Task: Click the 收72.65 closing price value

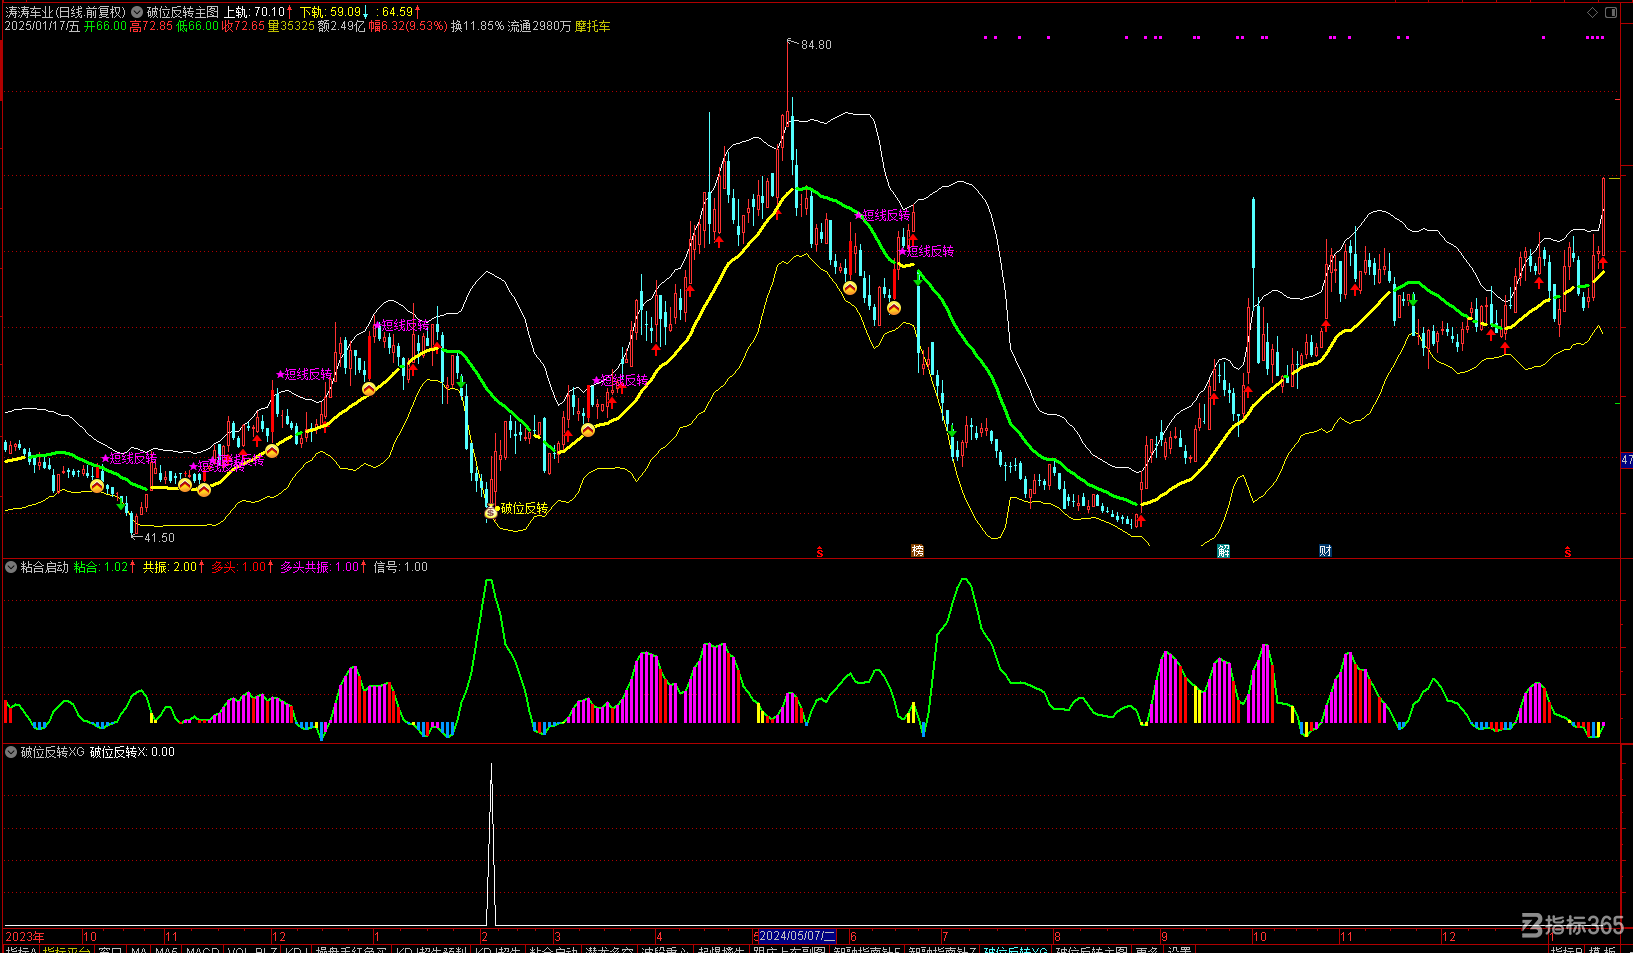Action: click(x=243, y=26)
